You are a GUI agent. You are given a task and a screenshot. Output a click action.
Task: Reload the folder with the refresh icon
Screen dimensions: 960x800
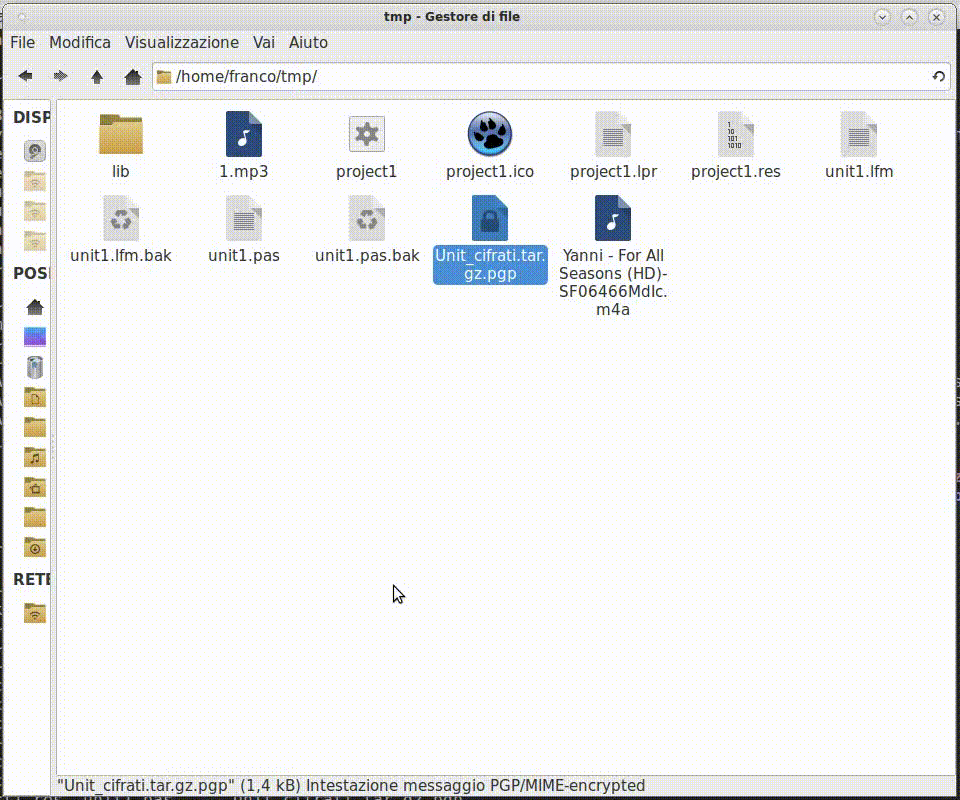click(938, 77)
